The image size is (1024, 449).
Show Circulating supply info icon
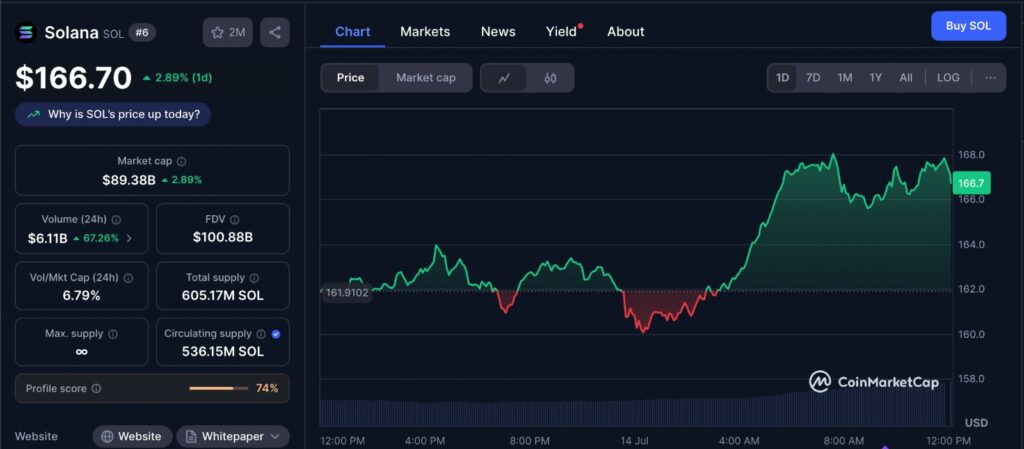coord(261,333)
